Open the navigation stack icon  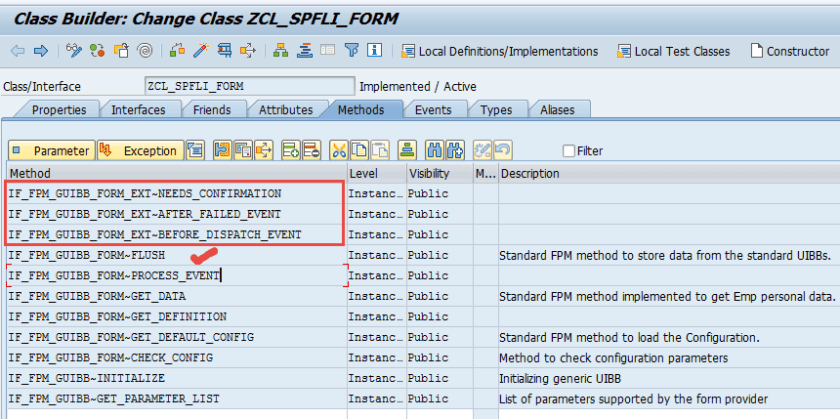coord(304,51)
